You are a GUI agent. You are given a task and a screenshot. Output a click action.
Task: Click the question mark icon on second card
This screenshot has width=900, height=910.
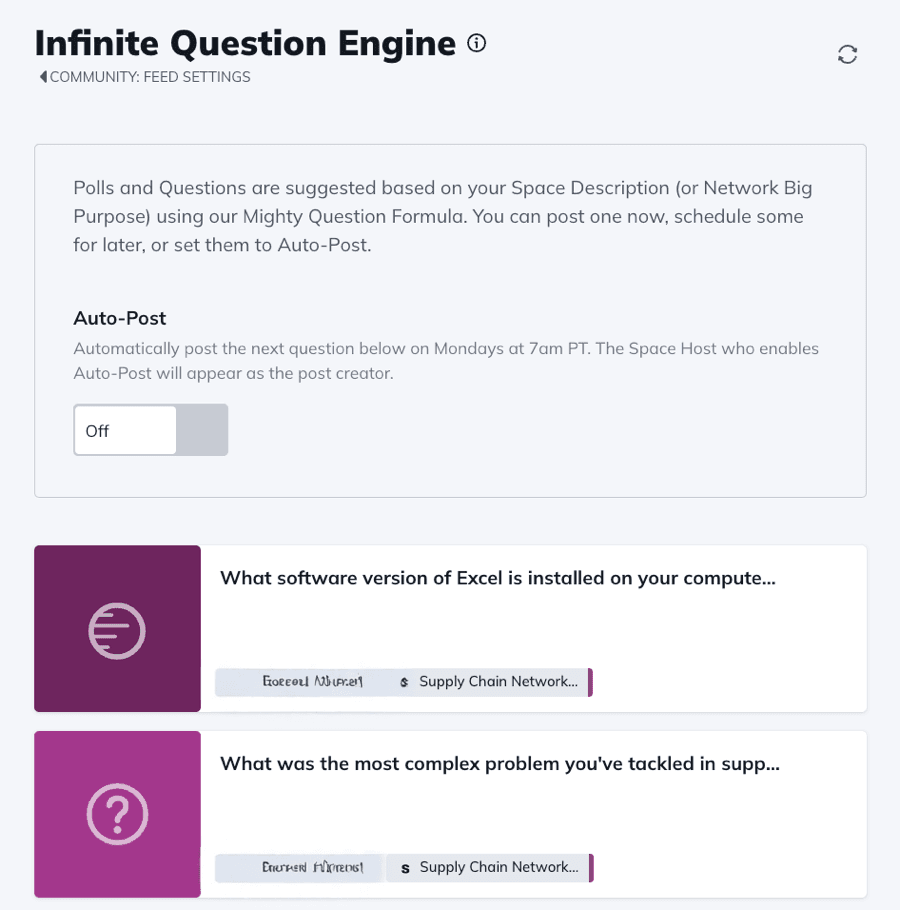[117, 815]
